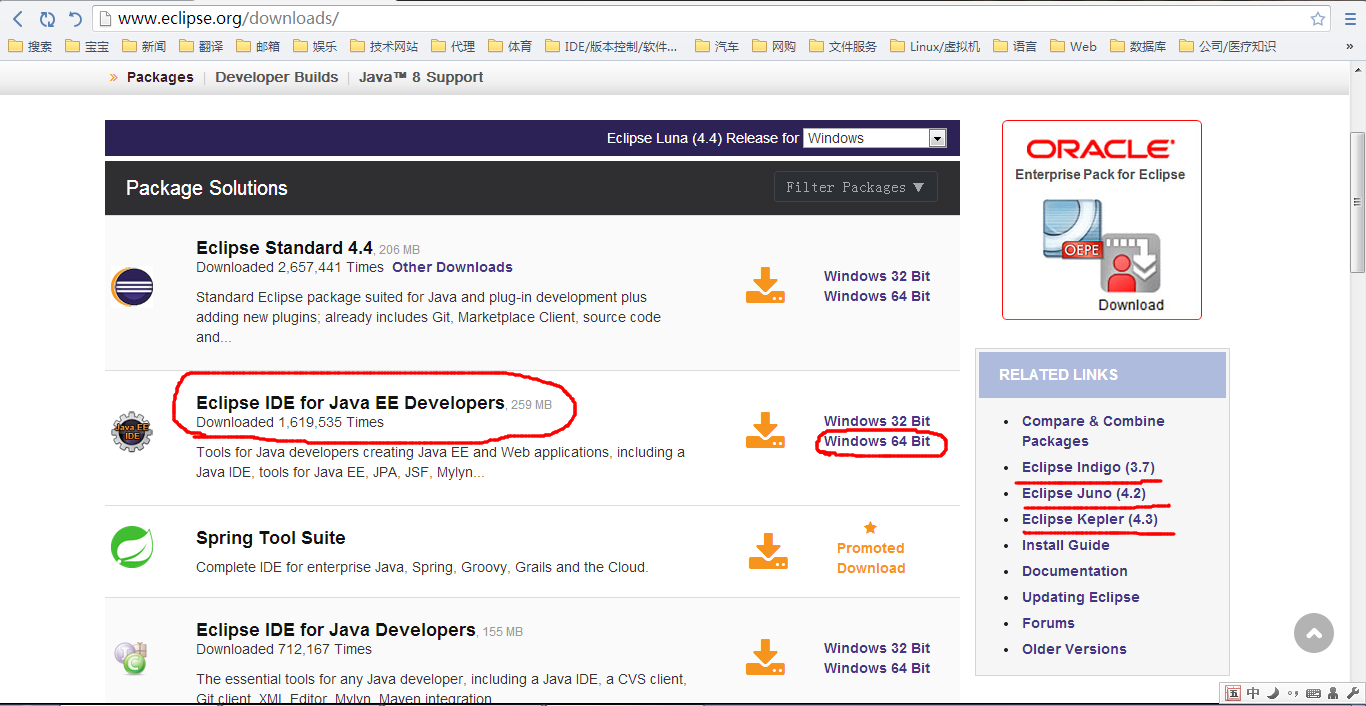Select the Packages tab
This screenshot has height=706, width=1366.
[160, 77]
